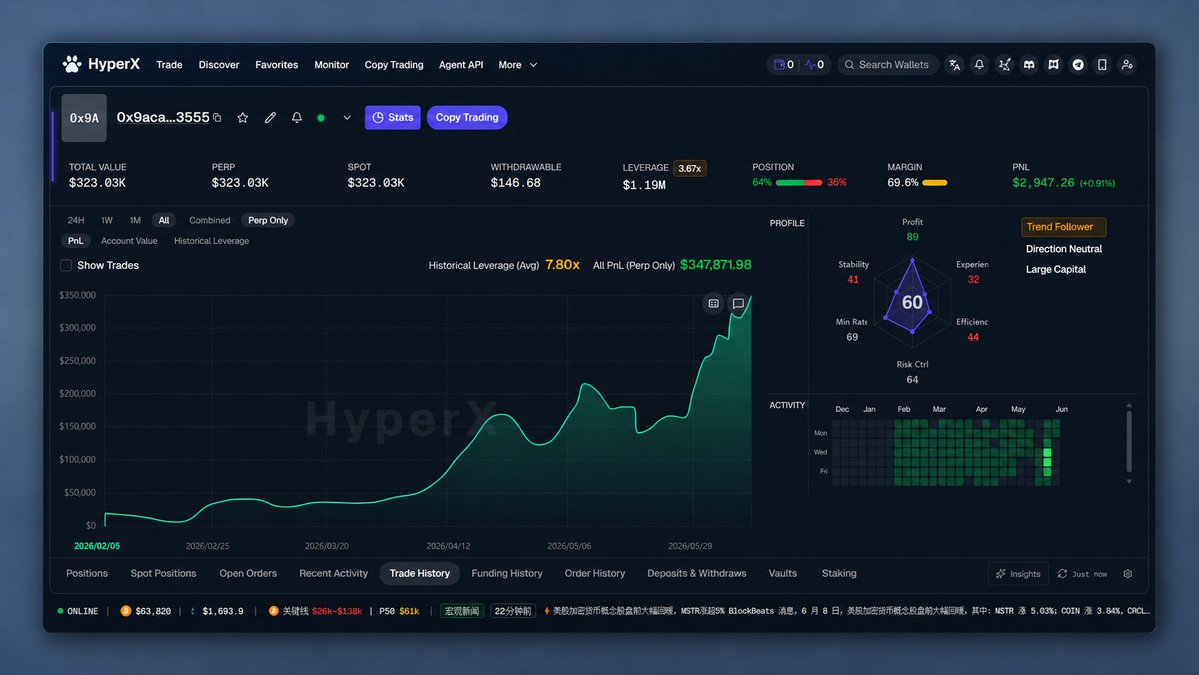1199x675 pixels.
Task: Switch chart to Combined mode
Action: click(x=210, y=220)
